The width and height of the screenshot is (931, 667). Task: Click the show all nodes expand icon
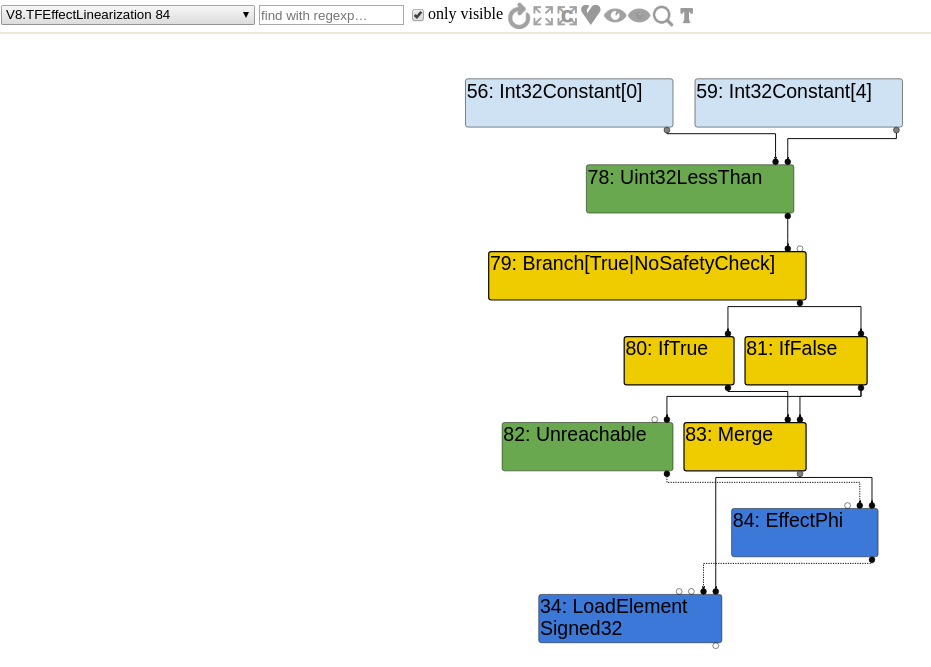(x=543, y=15)
